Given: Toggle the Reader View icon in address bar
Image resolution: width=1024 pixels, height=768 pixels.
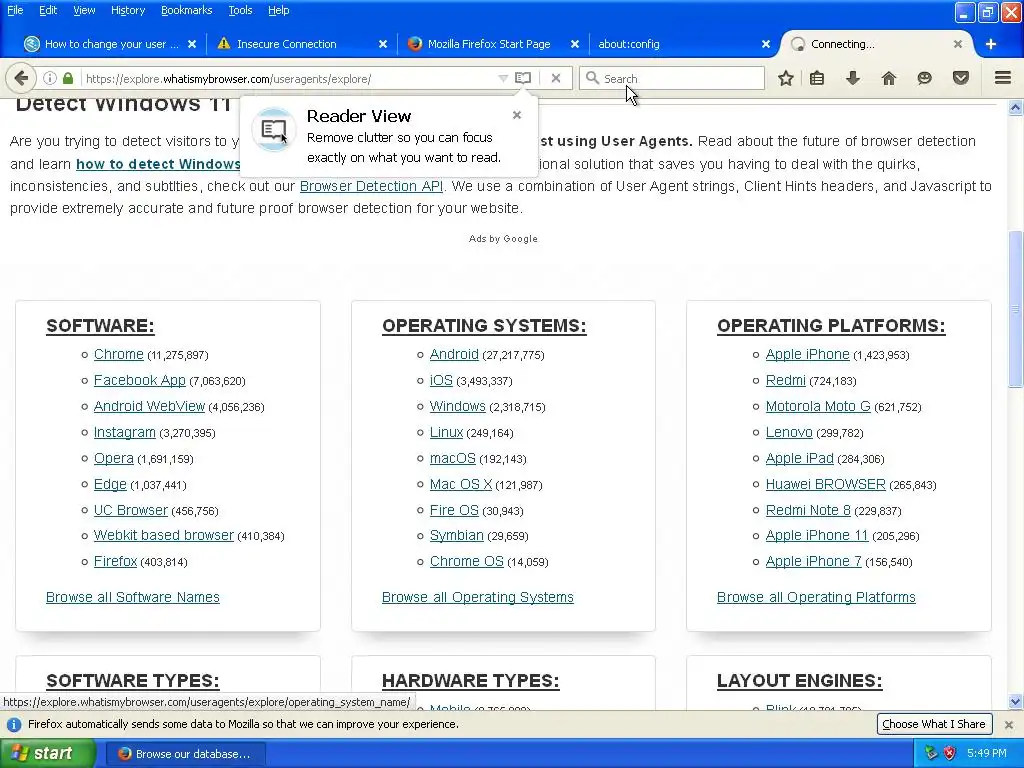Looking at the screenshot, I should pos(522,78).
